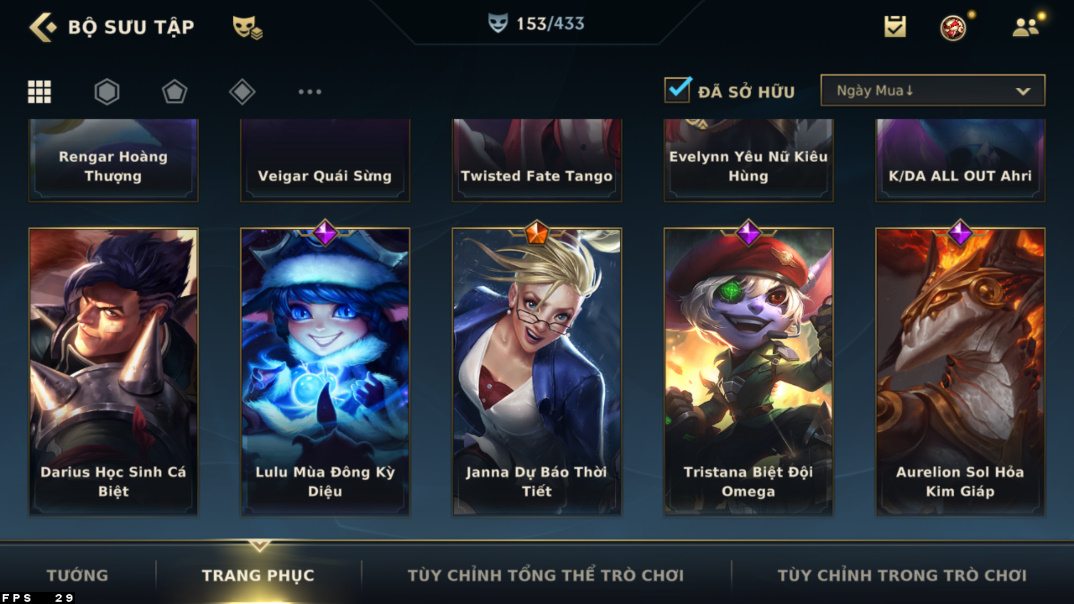The width and height of the screenshot is (1074, 604).
Task: Filter skins by the diamond rarity icon
Action: pyautogui.click(x=242, y=91)
